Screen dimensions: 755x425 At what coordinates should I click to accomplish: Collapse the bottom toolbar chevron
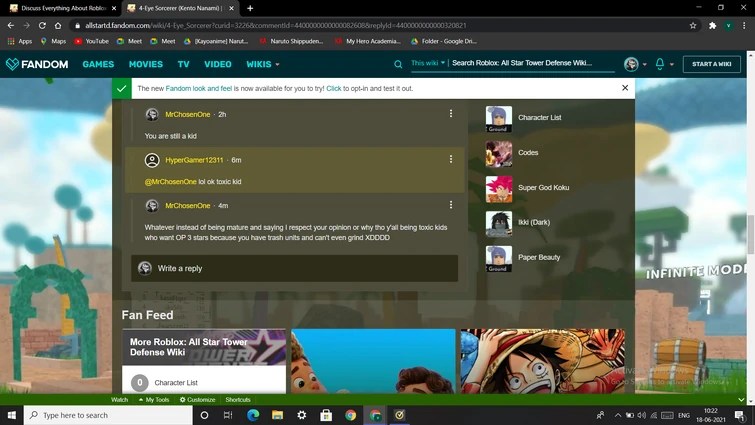[x=741, y=399]
